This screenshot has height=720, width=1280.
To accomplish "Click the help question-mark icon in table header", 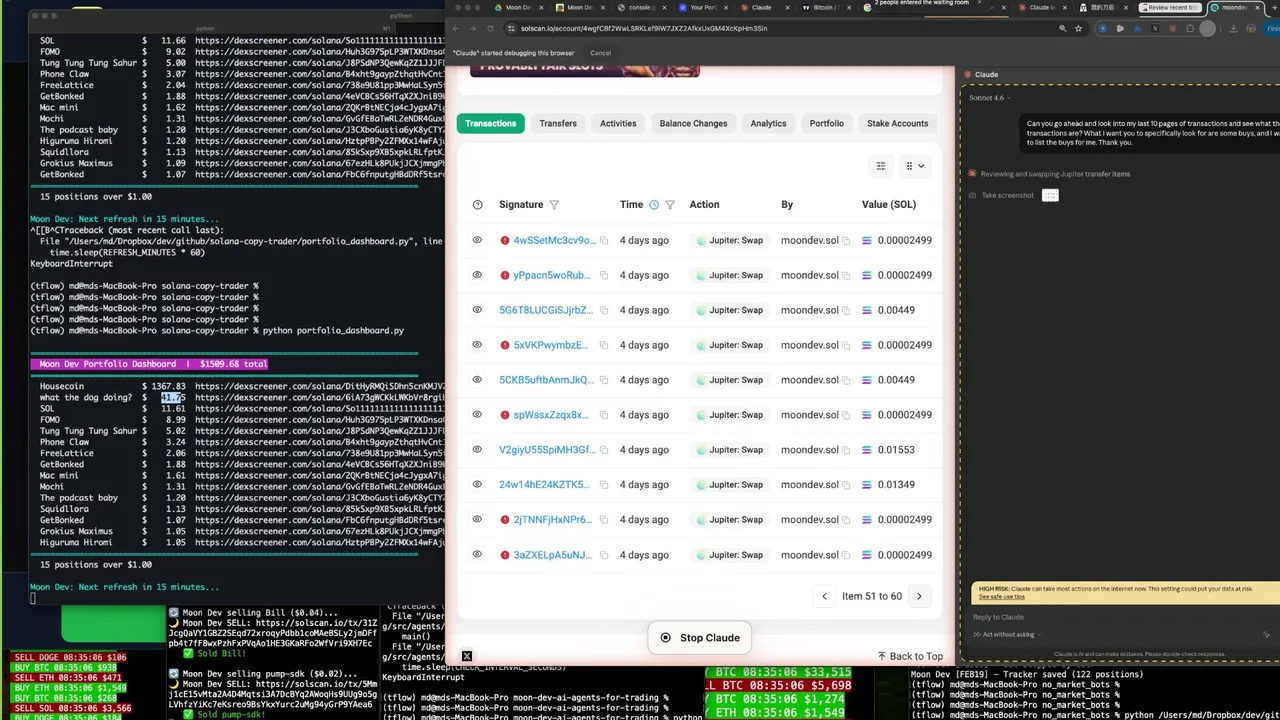I will (x=477, y=205).
